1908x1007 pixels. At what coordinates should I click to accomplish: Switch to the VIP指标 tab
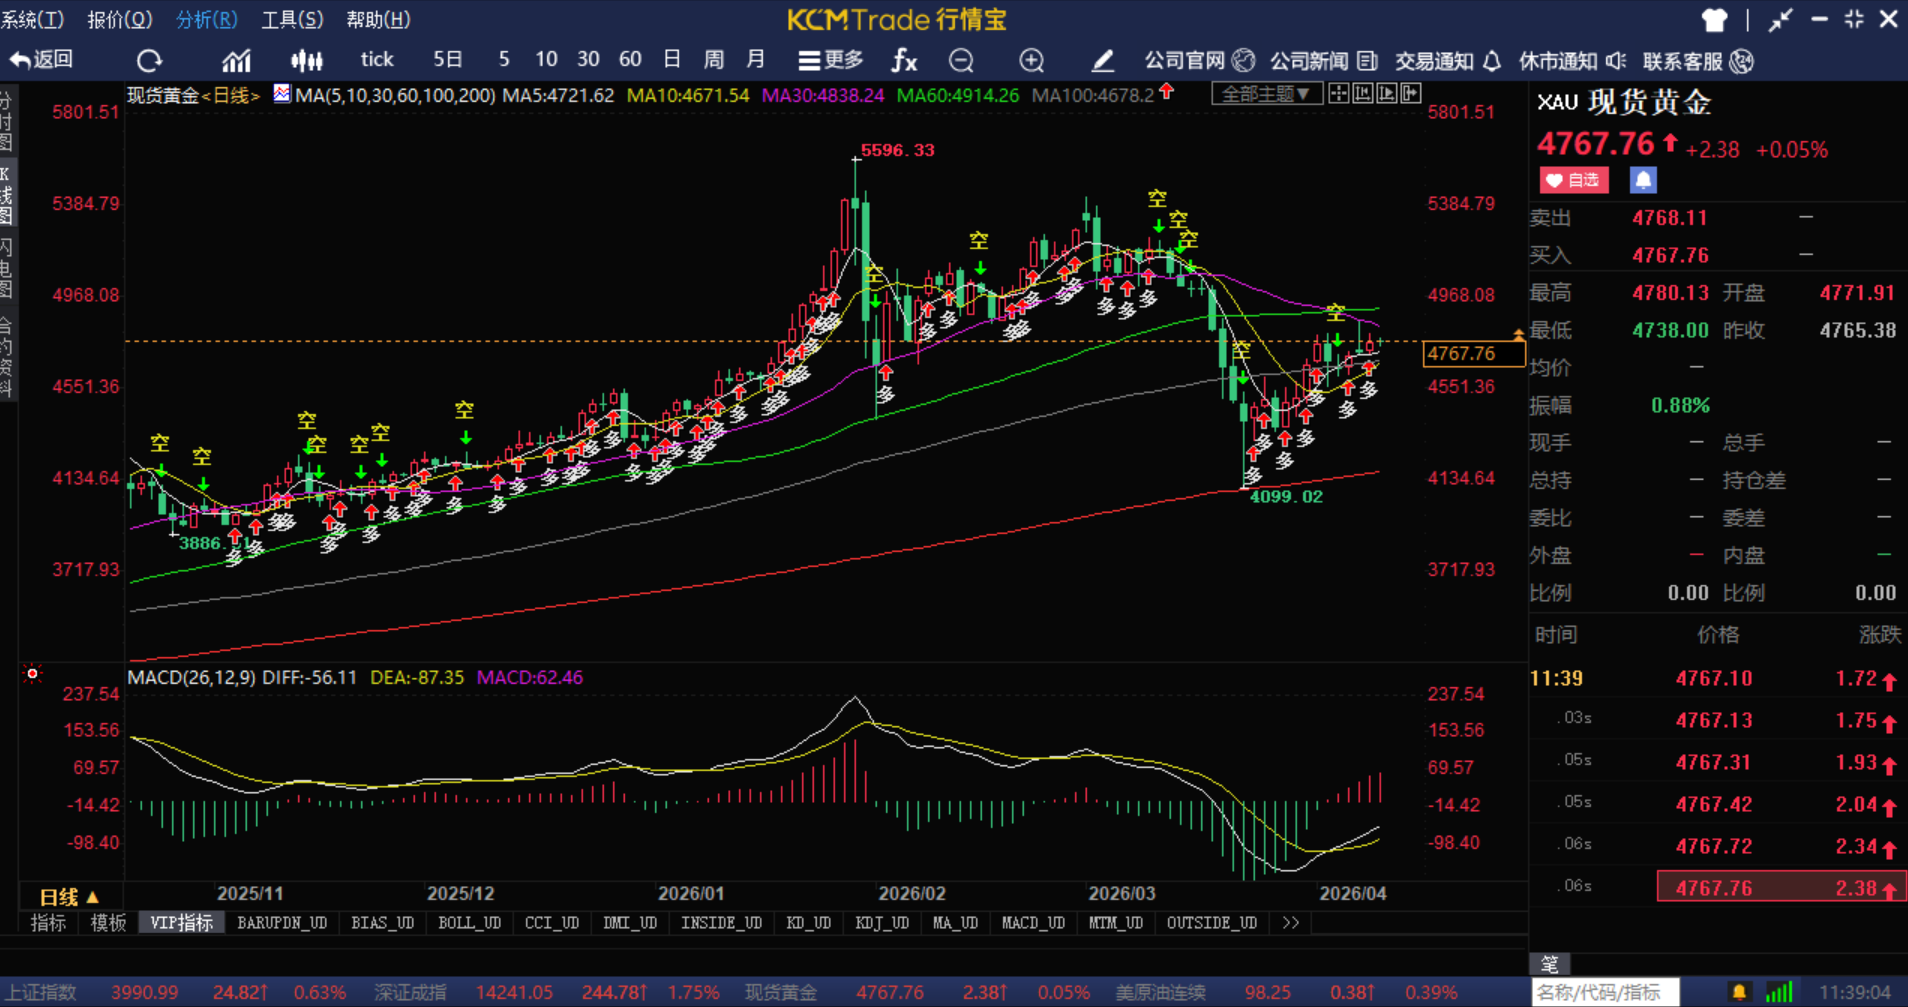182,923
